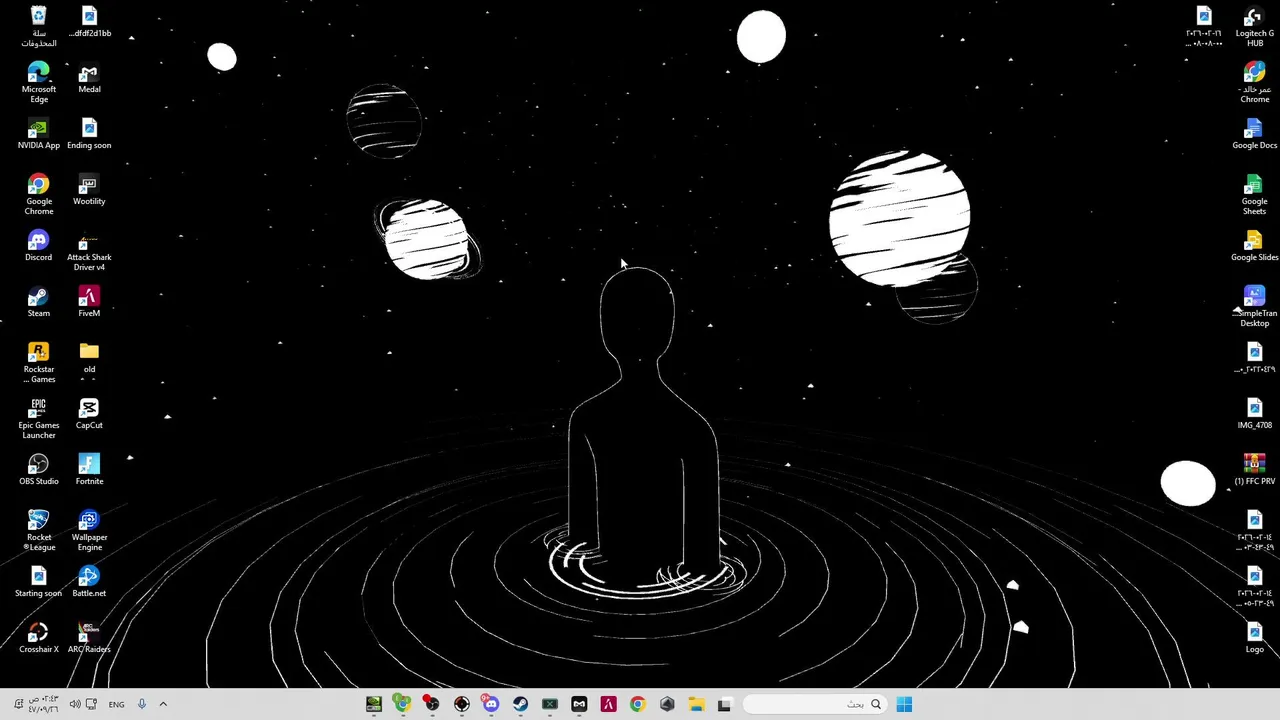Open Logitech G HUB shortcut
Viewport: 1280px width, 720px height.
(1254, 26)
